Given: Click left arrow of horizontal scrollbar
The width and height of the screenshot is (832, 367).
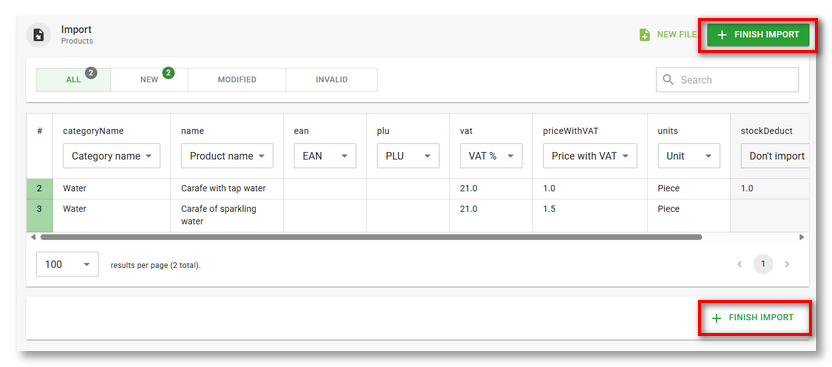Looking at the screenshot, I should 33,237.
